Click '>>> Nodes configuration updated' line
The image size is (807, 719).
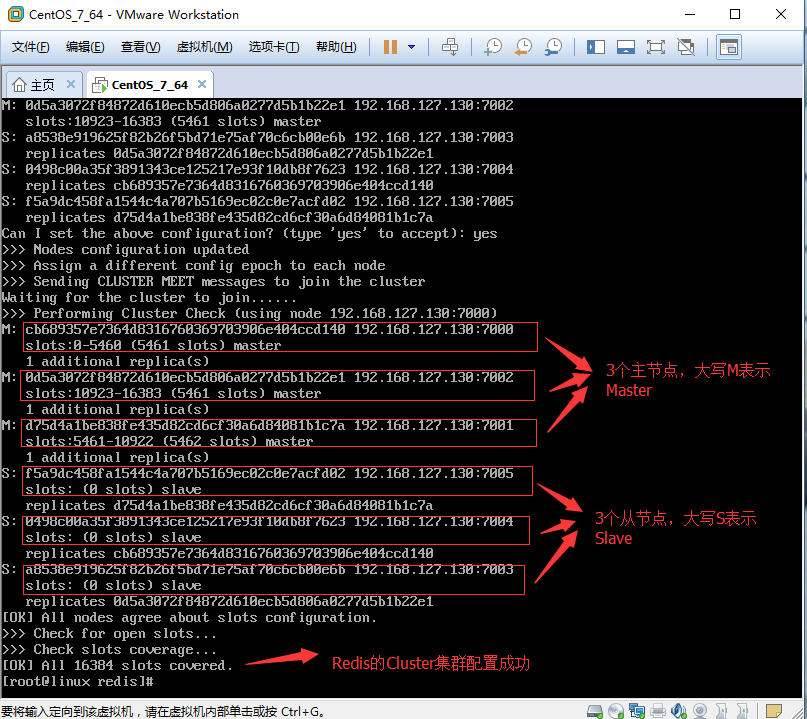click(x=126, y=250)
